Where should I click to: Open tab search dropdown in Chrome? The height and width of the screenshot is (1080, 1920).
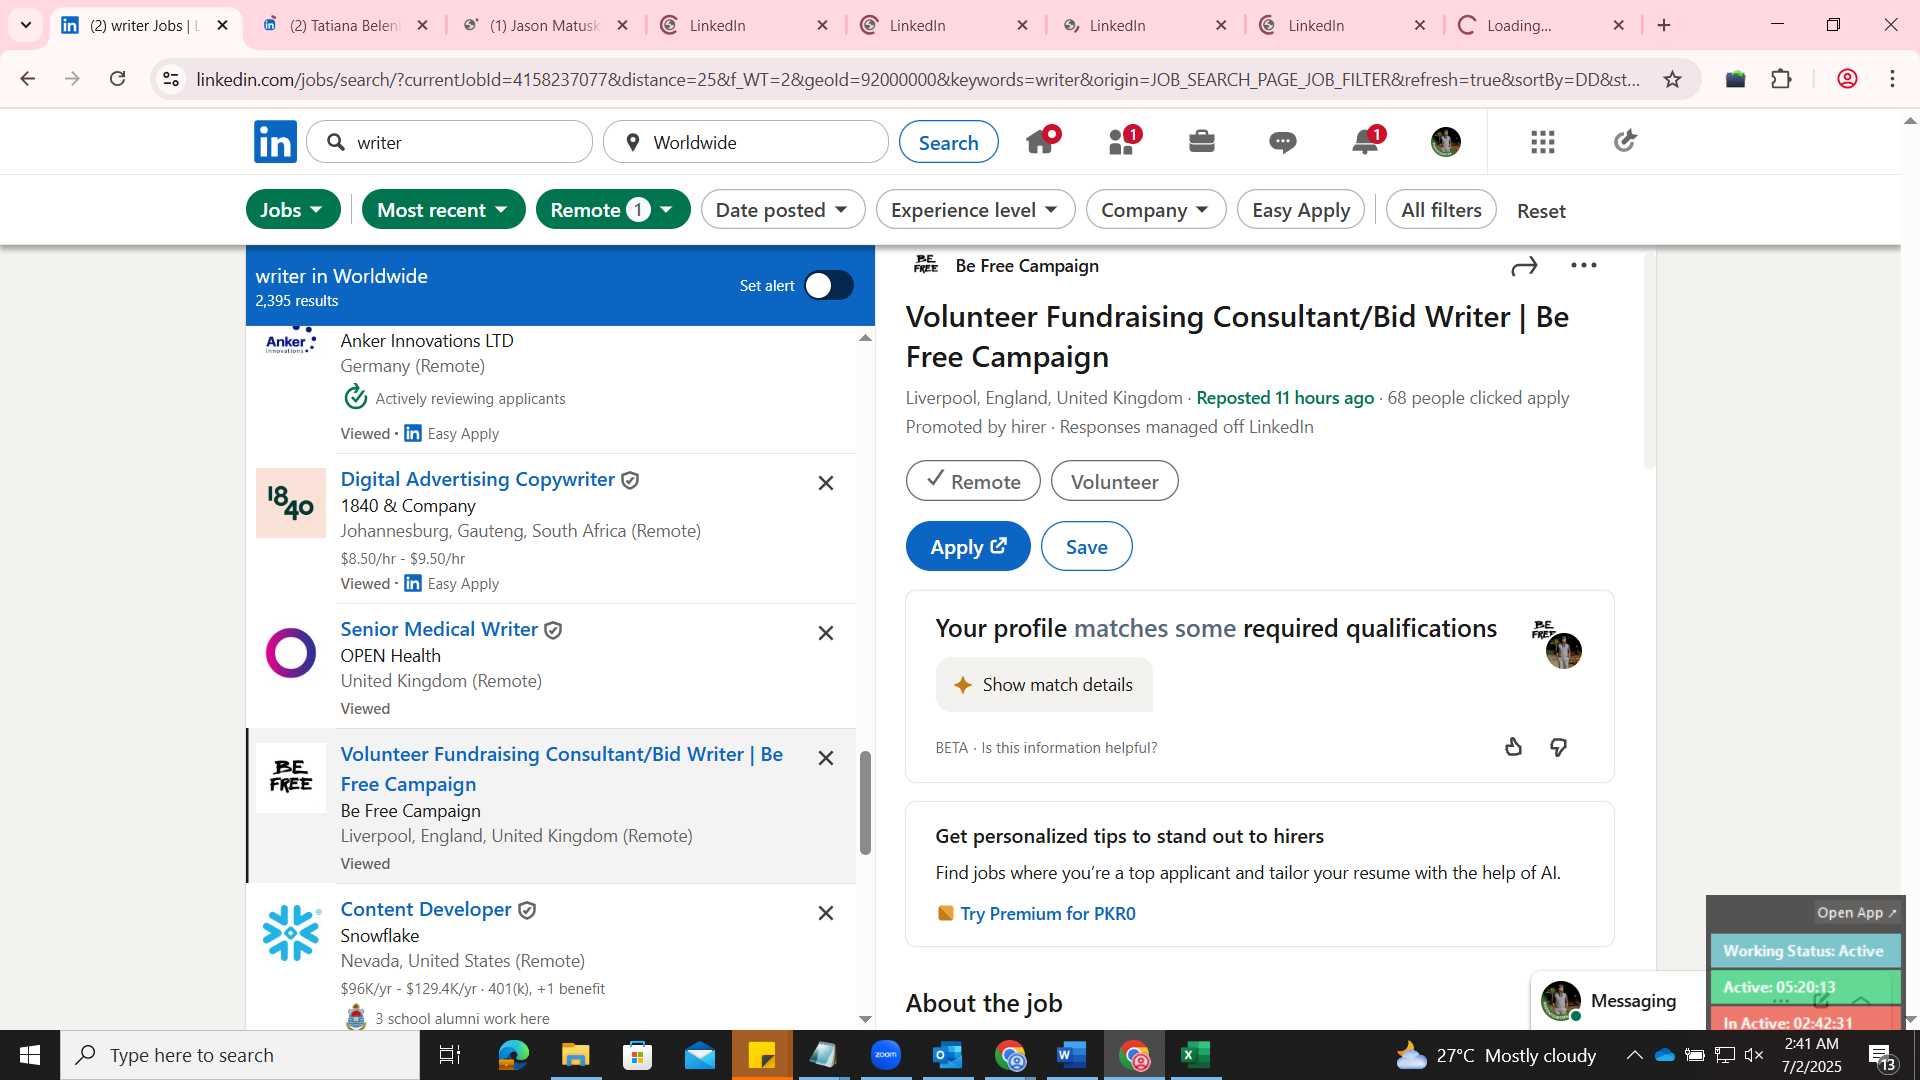[x=26, y=25]
